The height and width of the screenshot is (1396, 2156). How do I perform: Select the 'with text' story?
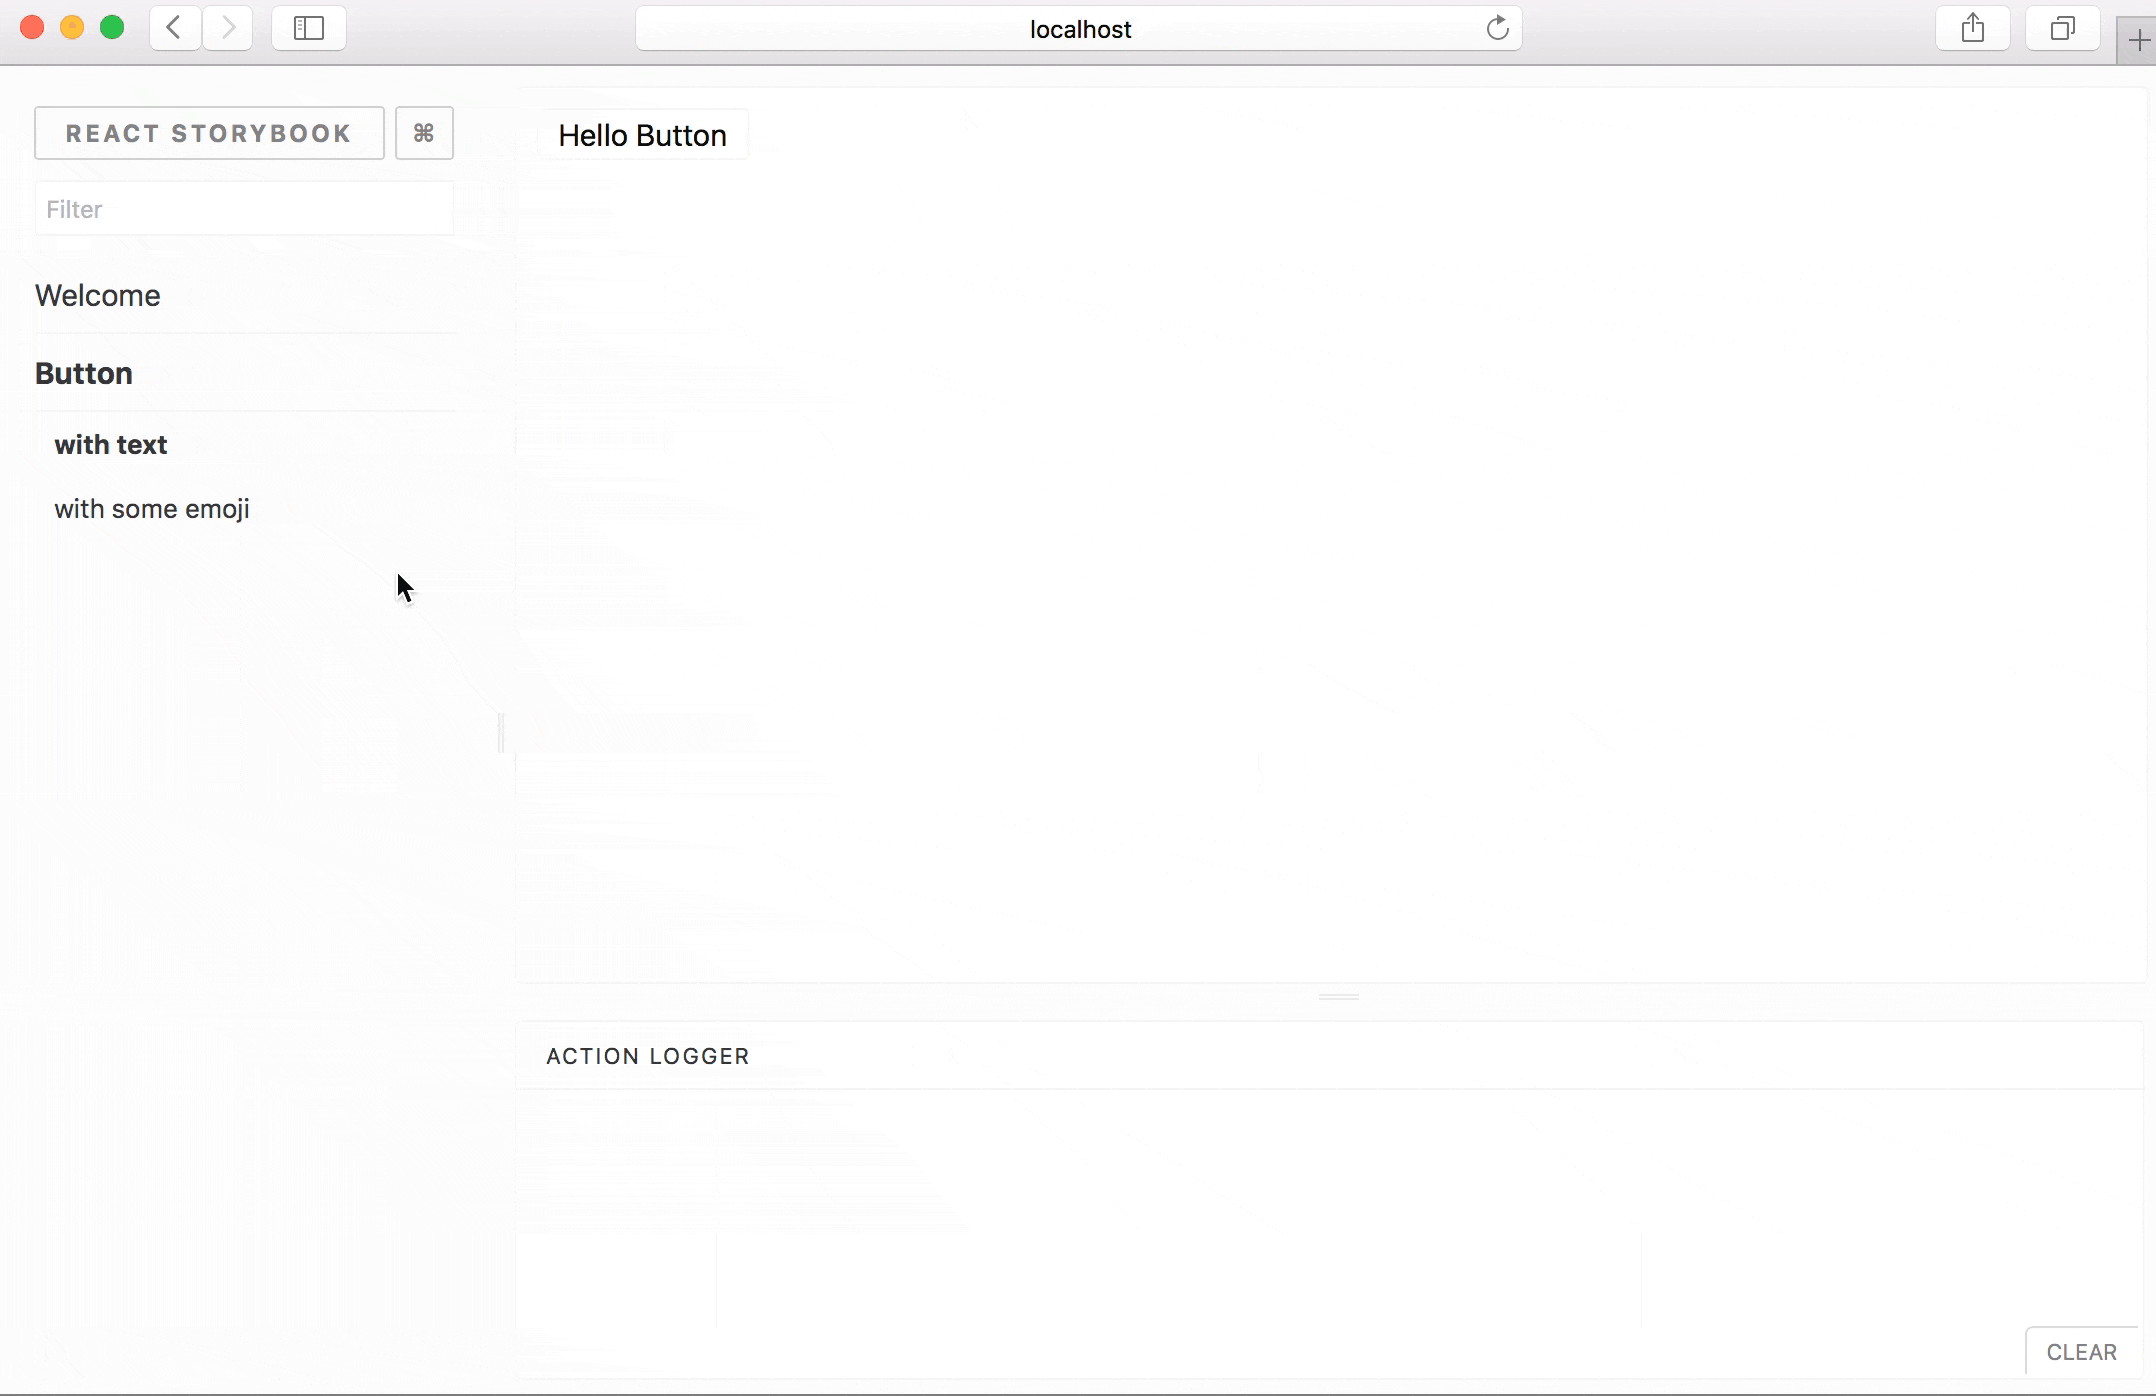point(111,445)
